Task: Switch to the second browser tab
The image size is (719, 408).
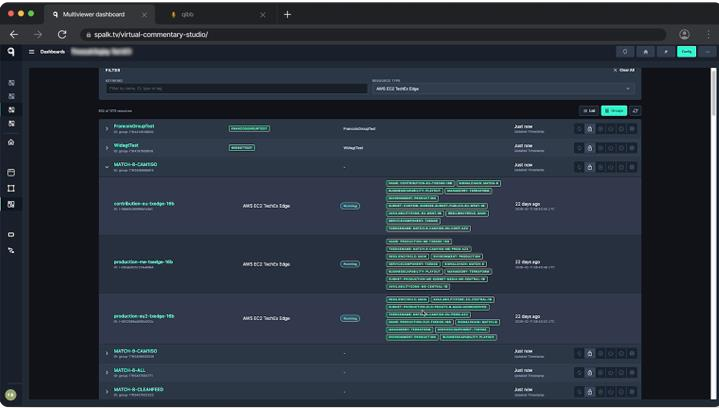Action: [x=218, y=15]
